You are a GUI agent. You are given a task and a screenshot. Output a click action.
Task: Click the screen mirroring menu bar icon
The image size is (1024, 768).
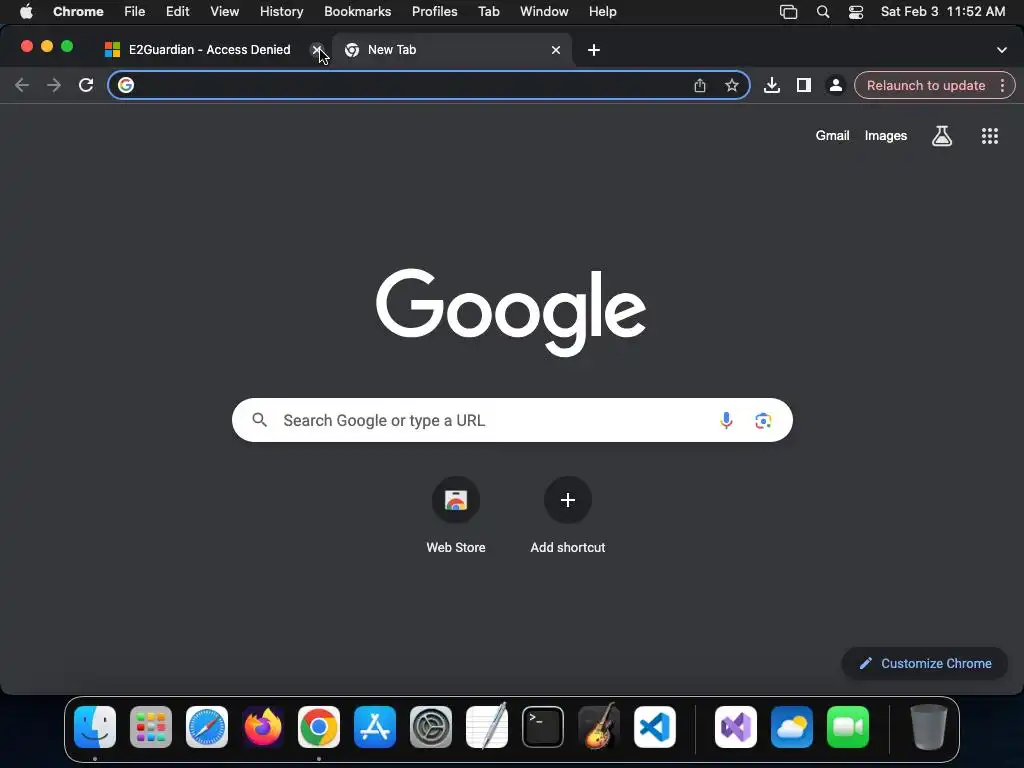[788, 11]
